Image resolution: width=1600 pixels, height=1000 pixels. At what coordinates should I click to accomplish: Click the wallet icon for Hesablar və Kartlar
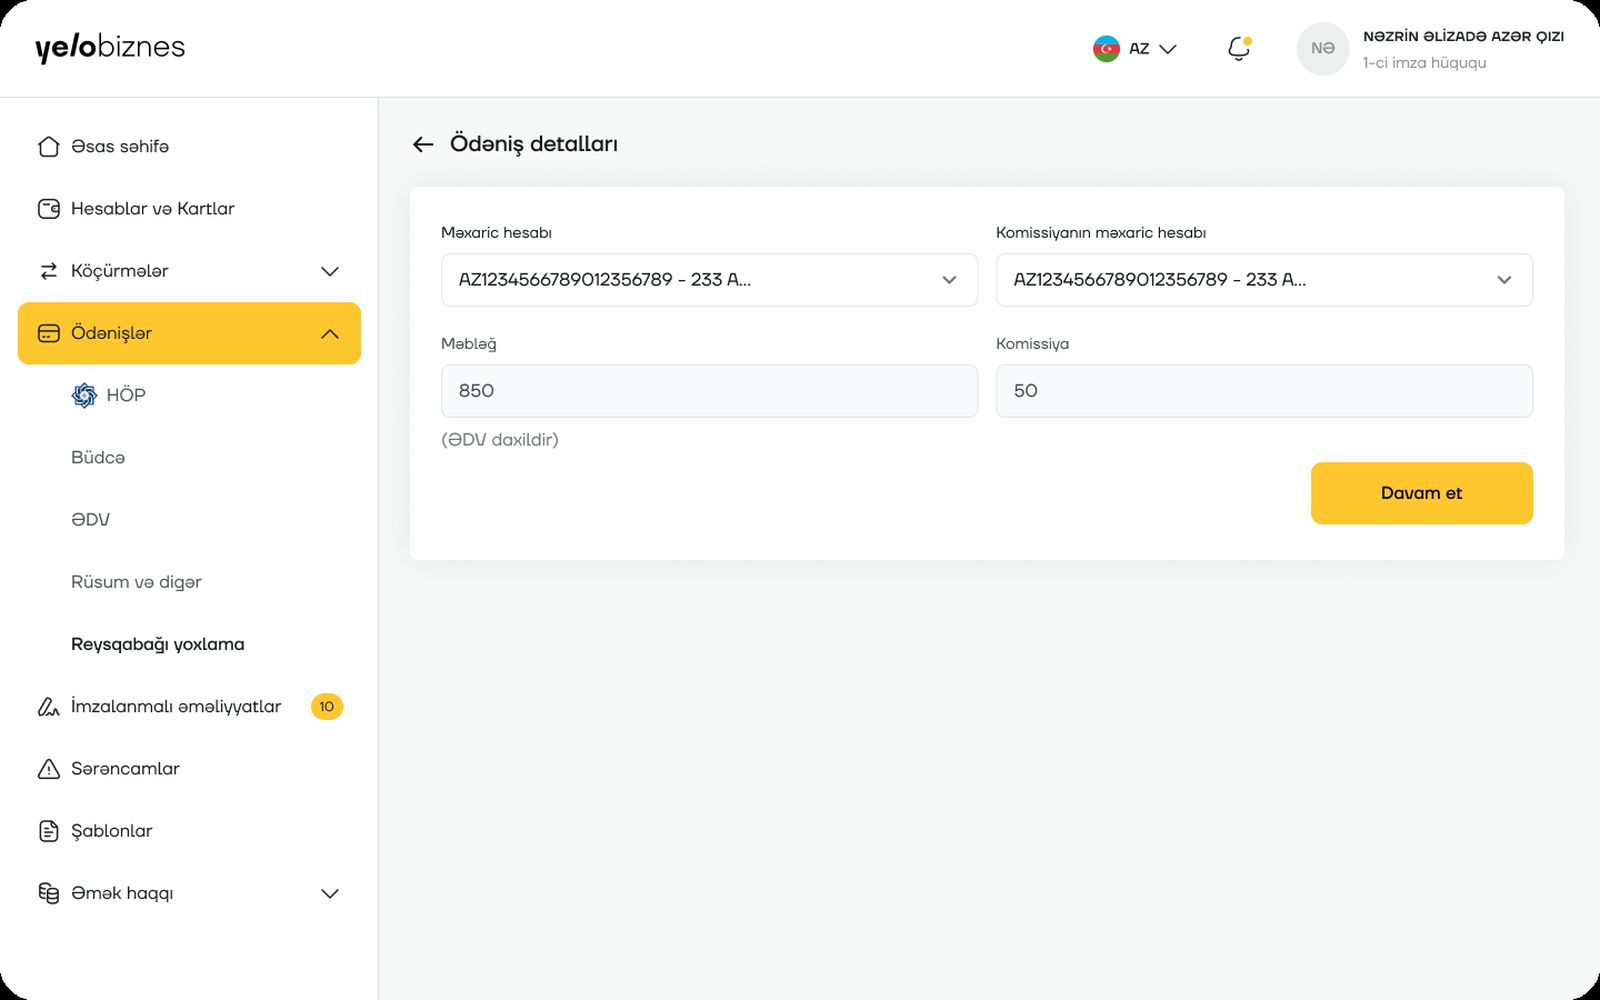point(48,209)
